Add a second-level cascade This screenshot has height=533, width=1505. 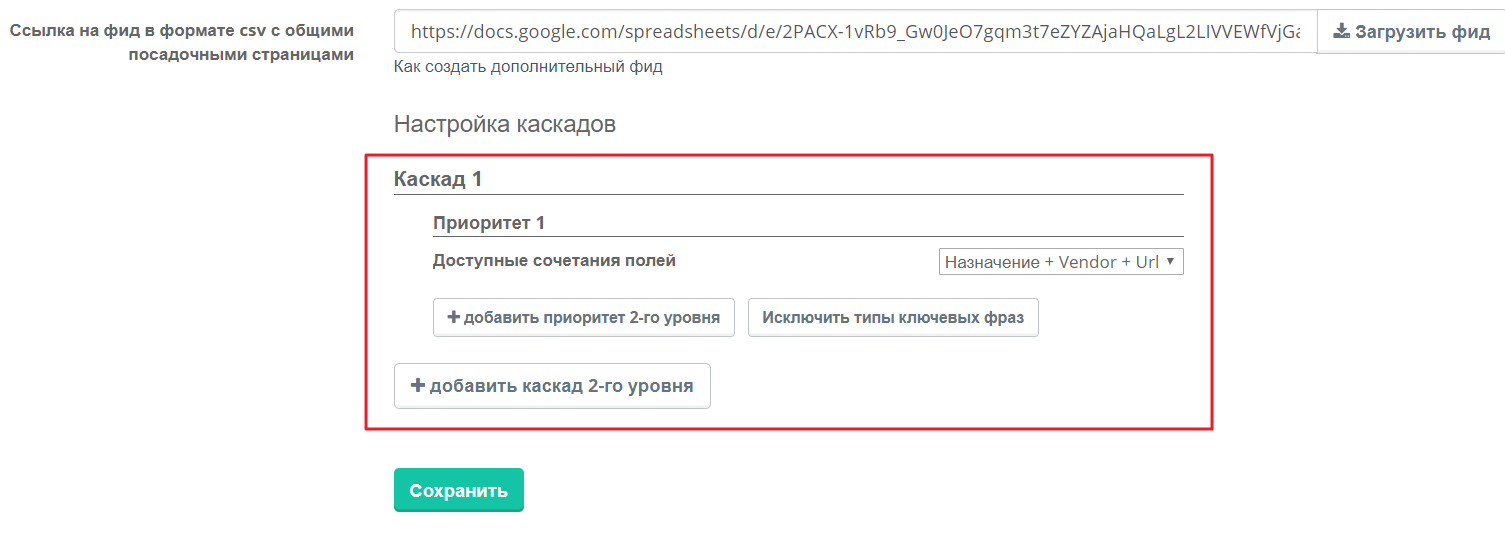tap(552, 386)
